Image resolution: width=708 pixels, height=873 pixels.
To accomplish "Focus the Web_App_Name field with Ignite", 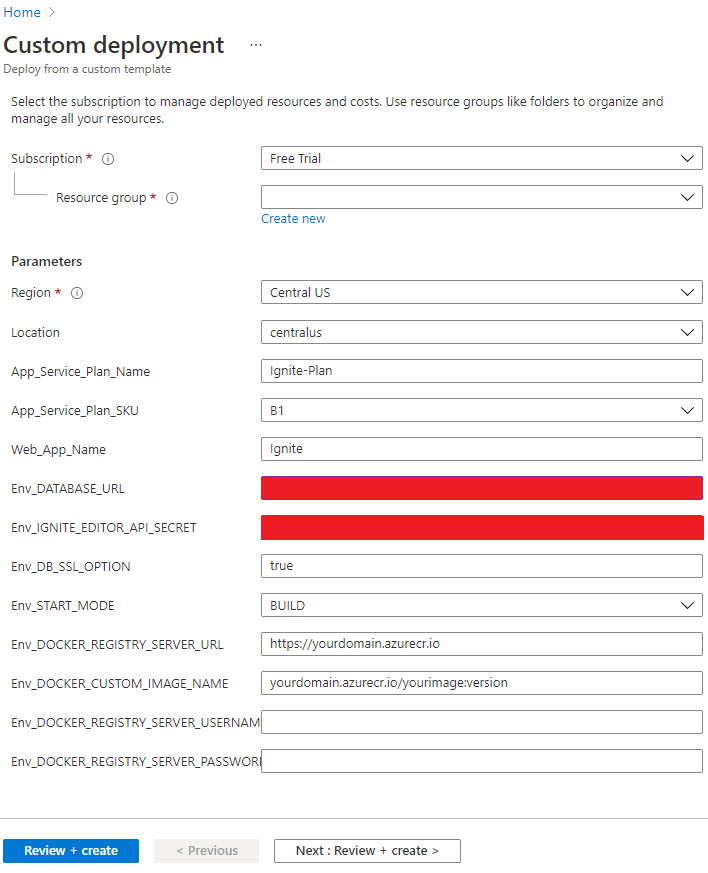I will [x=481, y=449].
